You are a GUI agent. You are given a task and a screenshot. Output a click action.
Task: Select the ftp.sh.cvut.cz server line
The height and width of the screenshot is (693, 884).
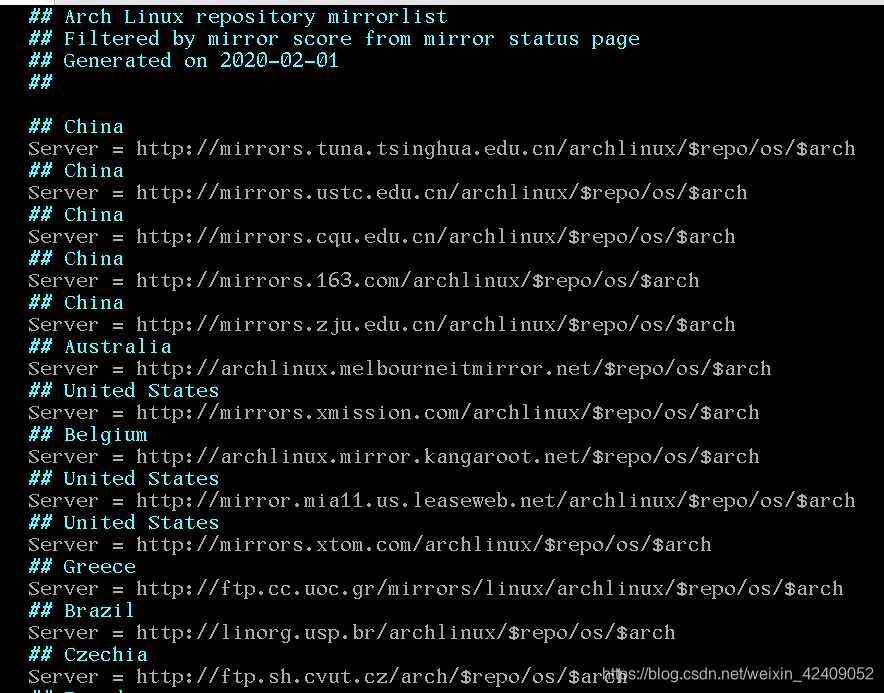328,677
